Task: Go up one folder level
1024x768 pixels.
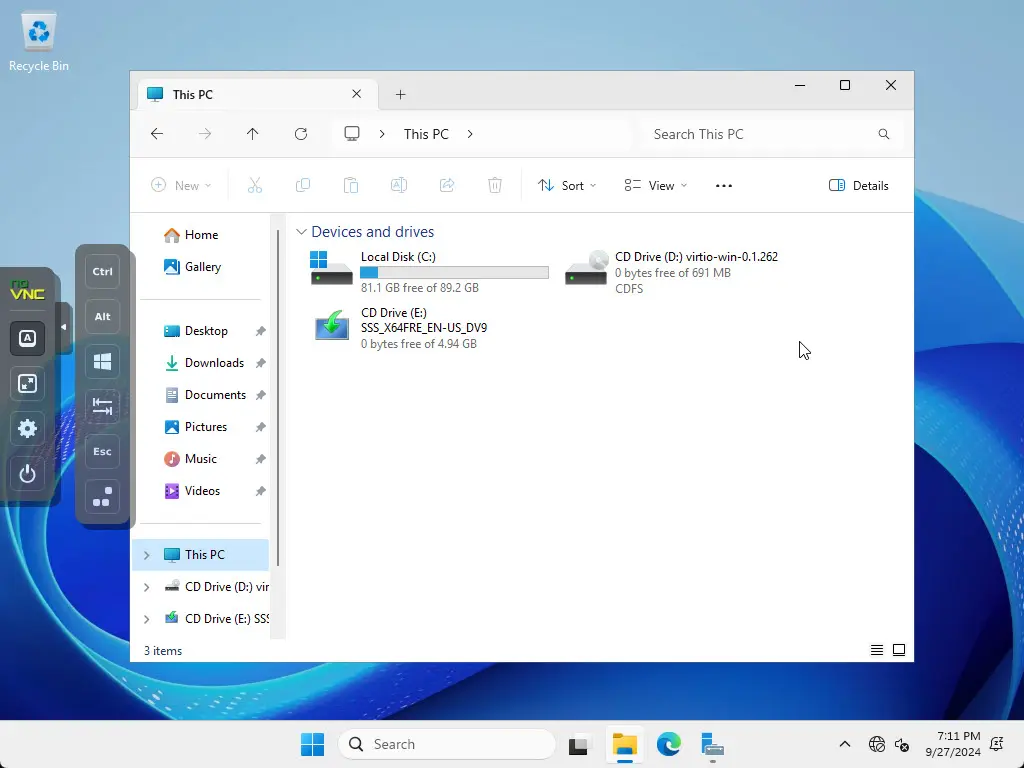Action: point(253,134)
